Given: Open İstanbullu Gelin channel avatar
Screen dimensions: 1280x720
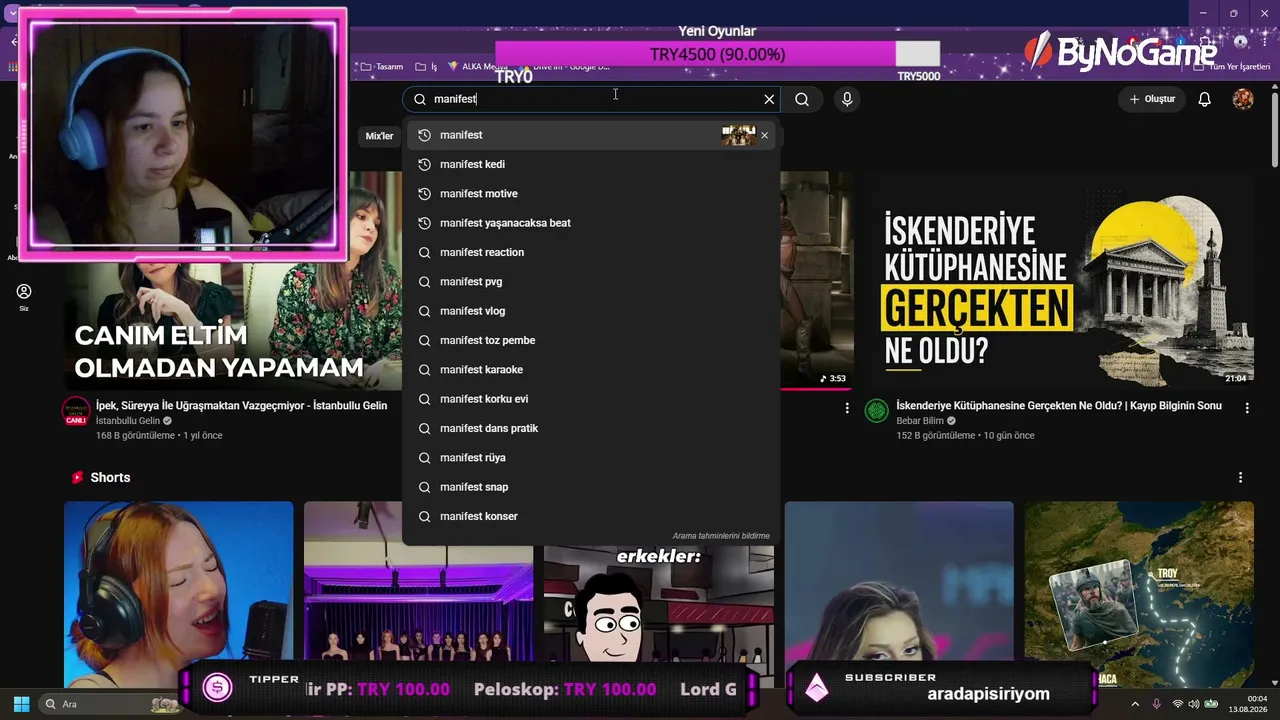Looking at the screenshot, I should pos(76,411).
